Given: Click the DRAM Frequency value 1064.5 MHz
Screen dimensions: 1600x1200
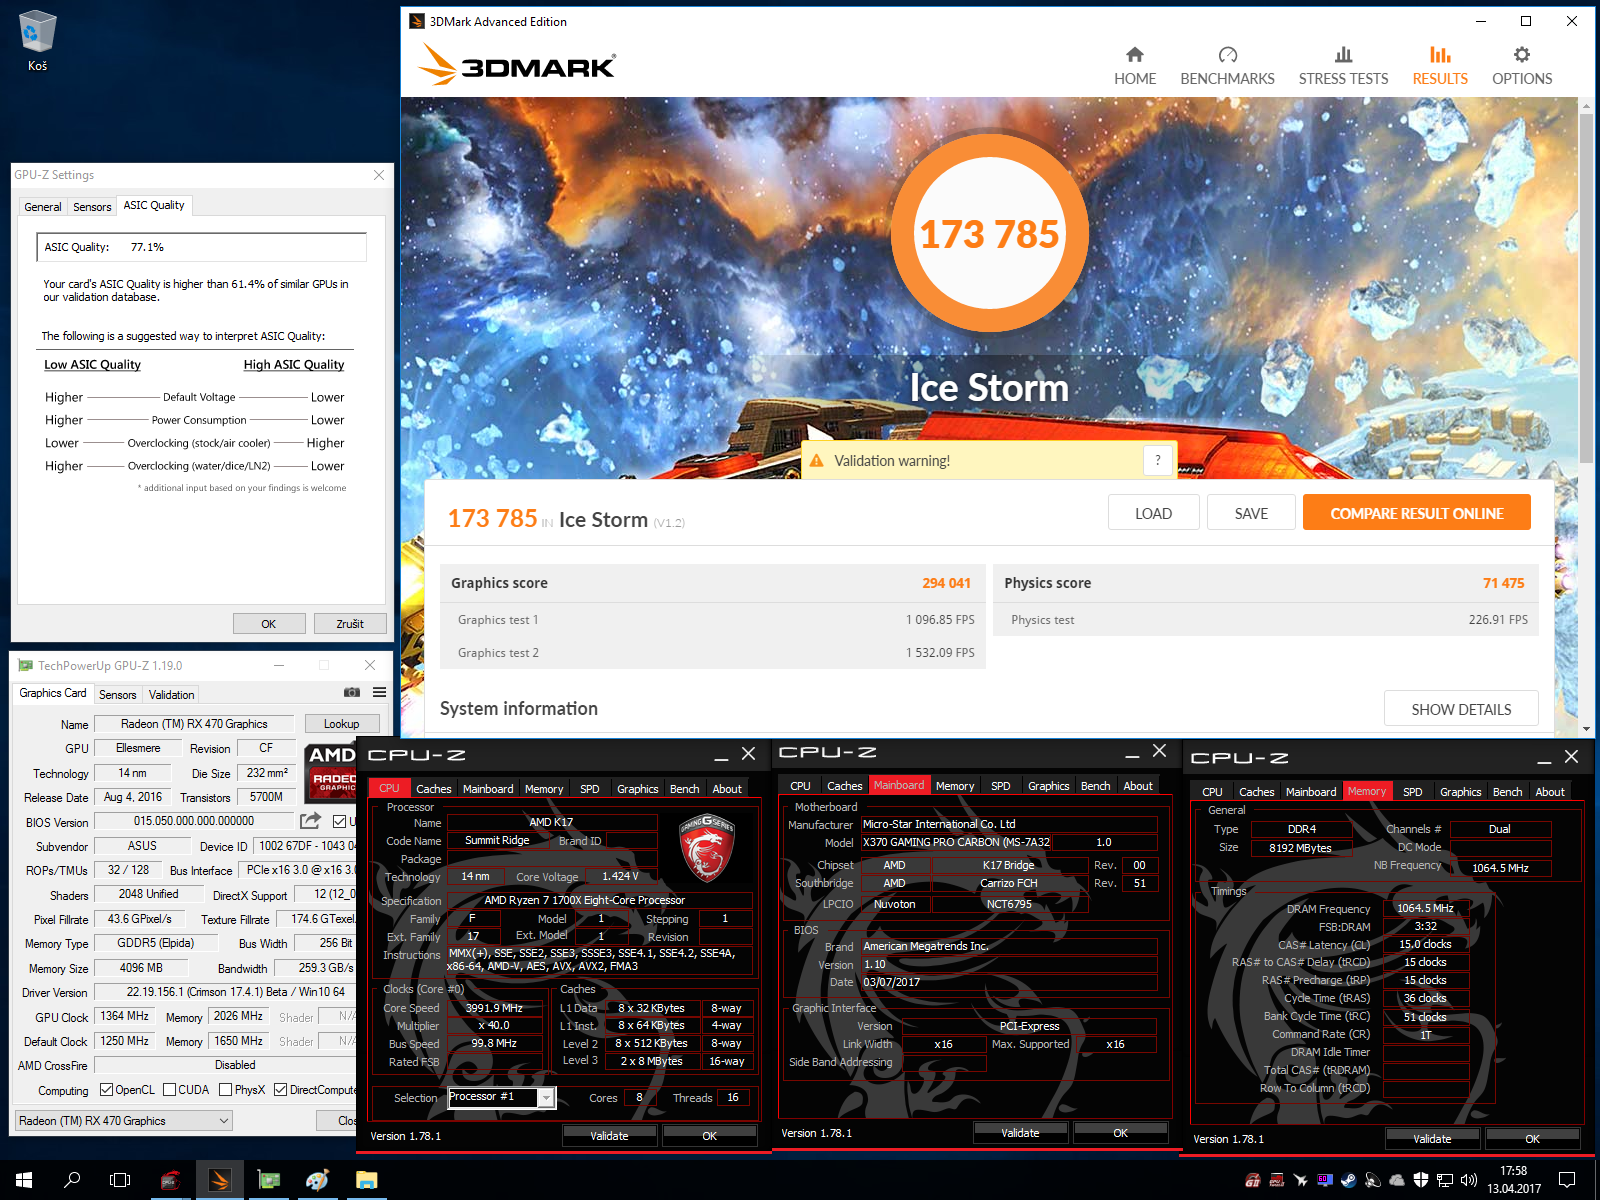Looking at the screenshot, I should 1425,908.
